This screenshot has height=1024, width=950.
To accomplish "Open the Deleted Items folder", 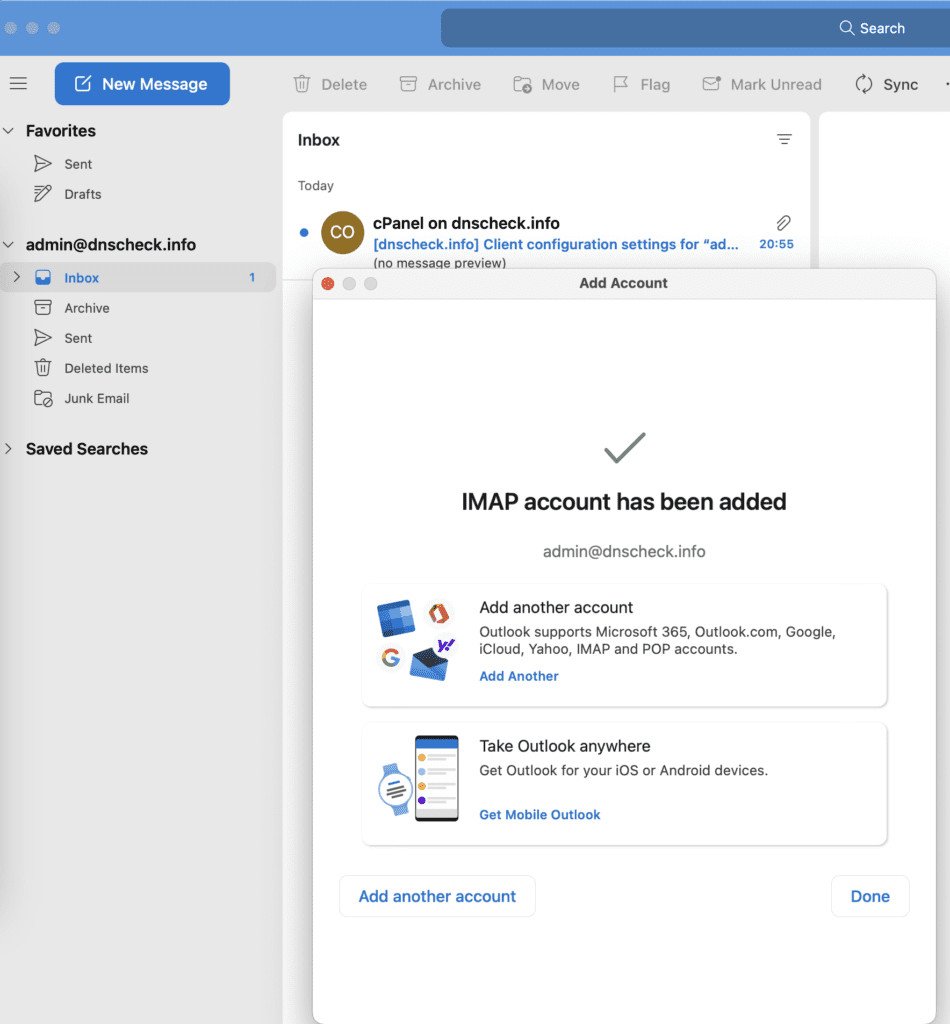I will (x=106, y=368).
